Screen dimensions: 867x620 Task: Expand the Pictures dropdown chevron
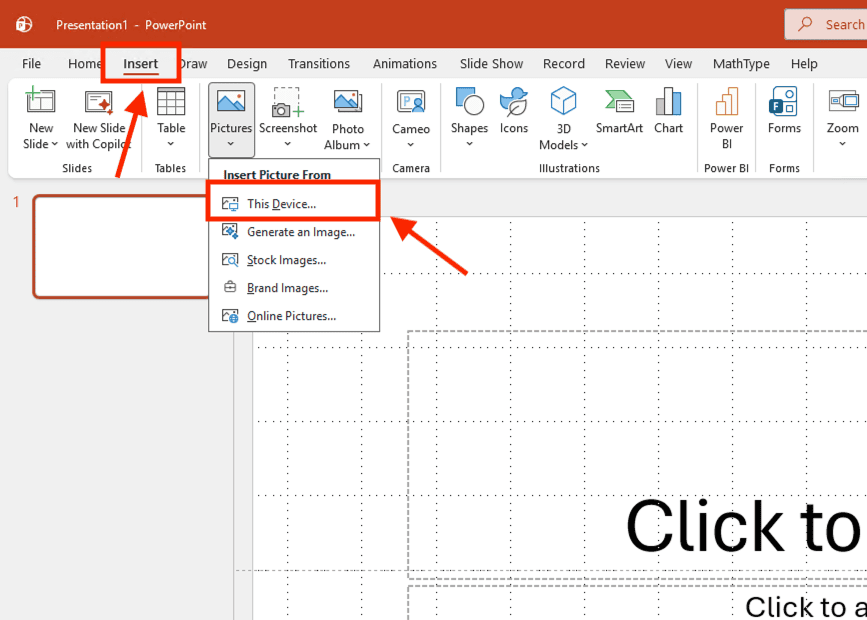point(231,144)
